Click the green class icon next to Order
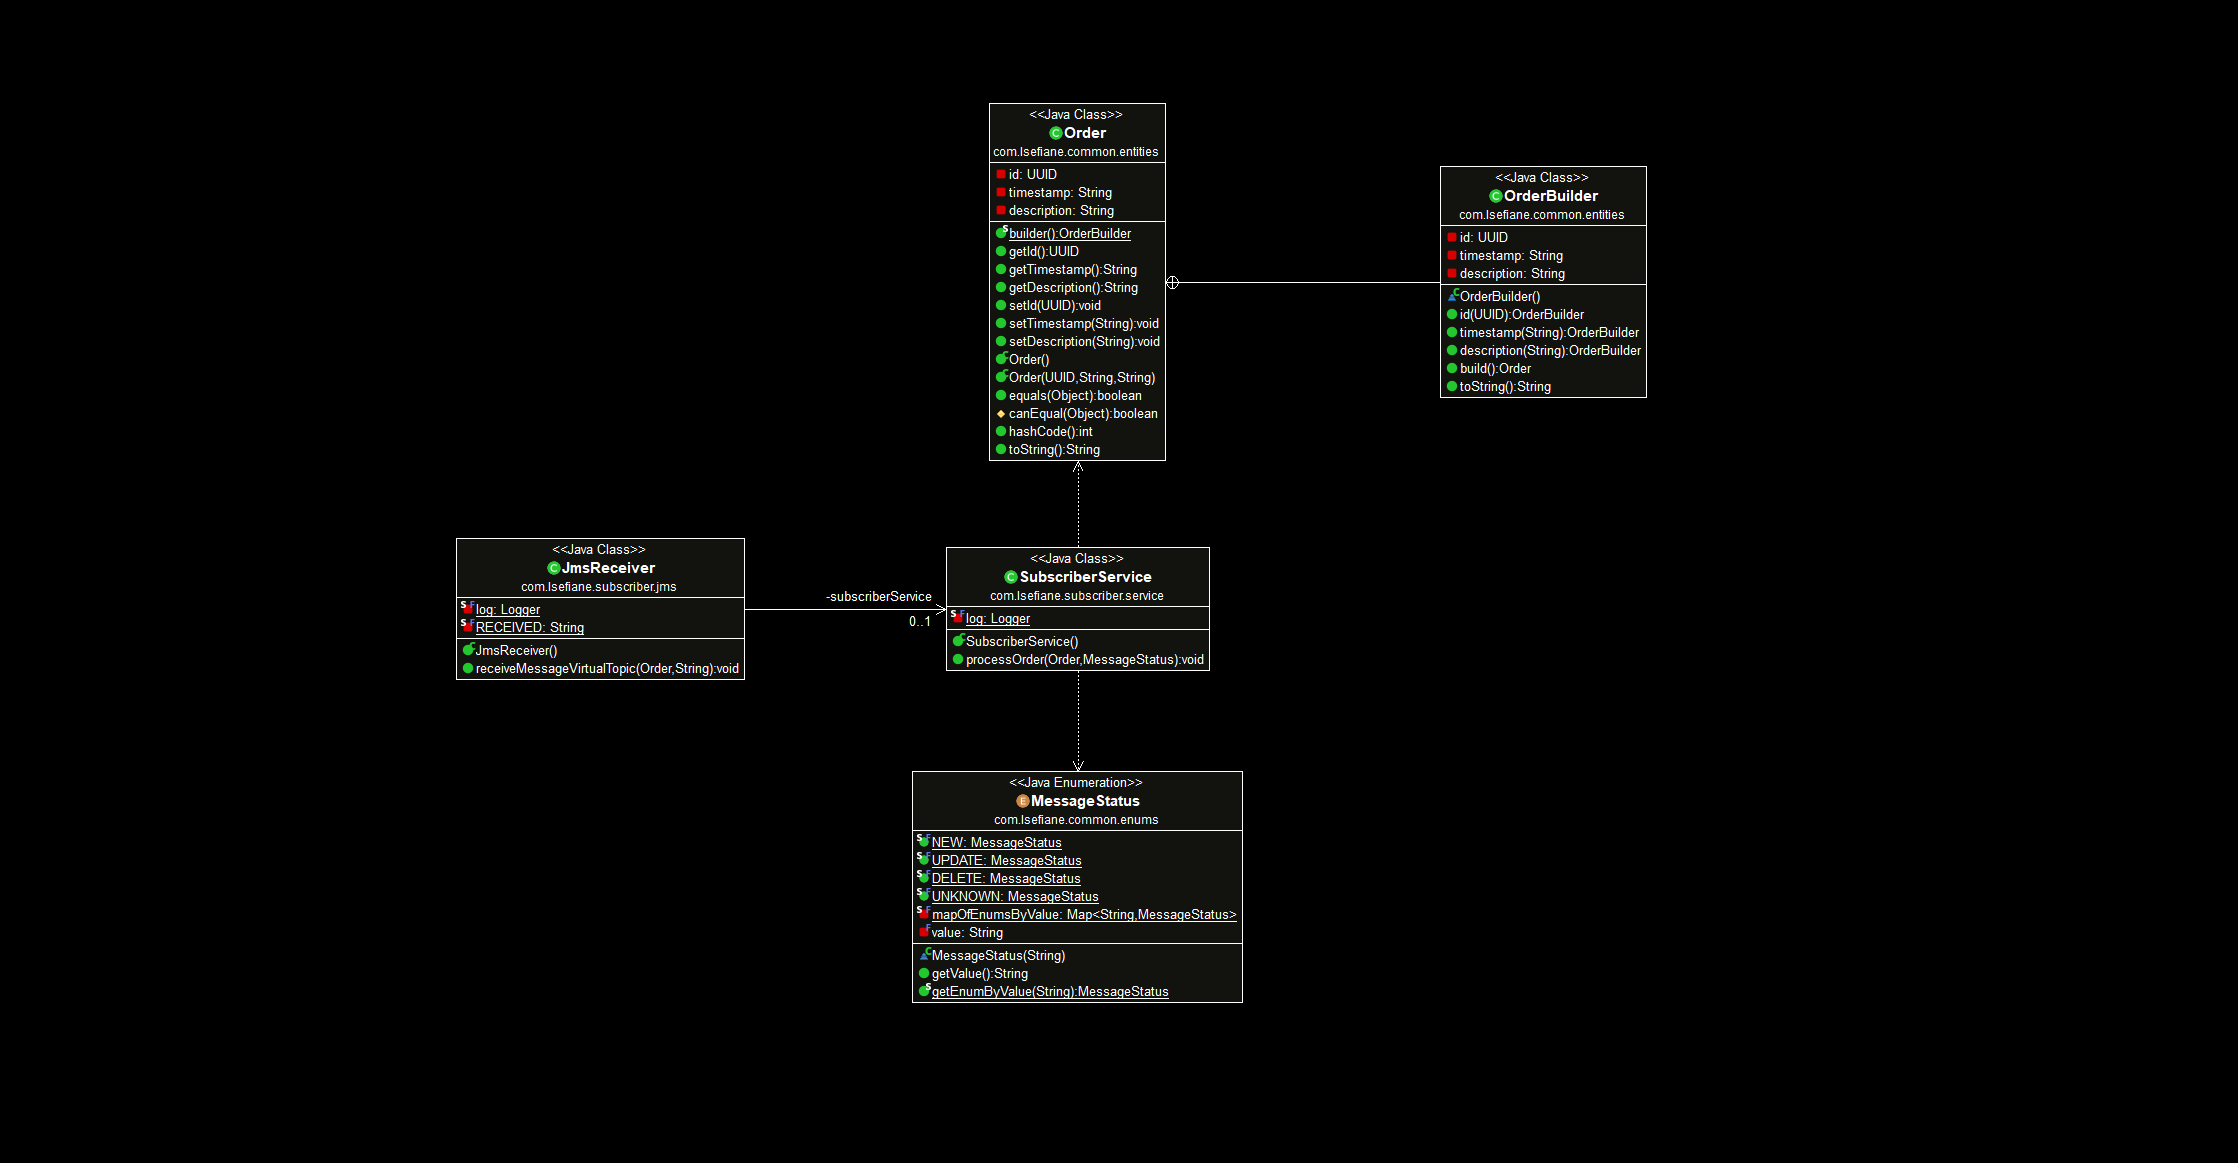 [x=1055, y=133]
